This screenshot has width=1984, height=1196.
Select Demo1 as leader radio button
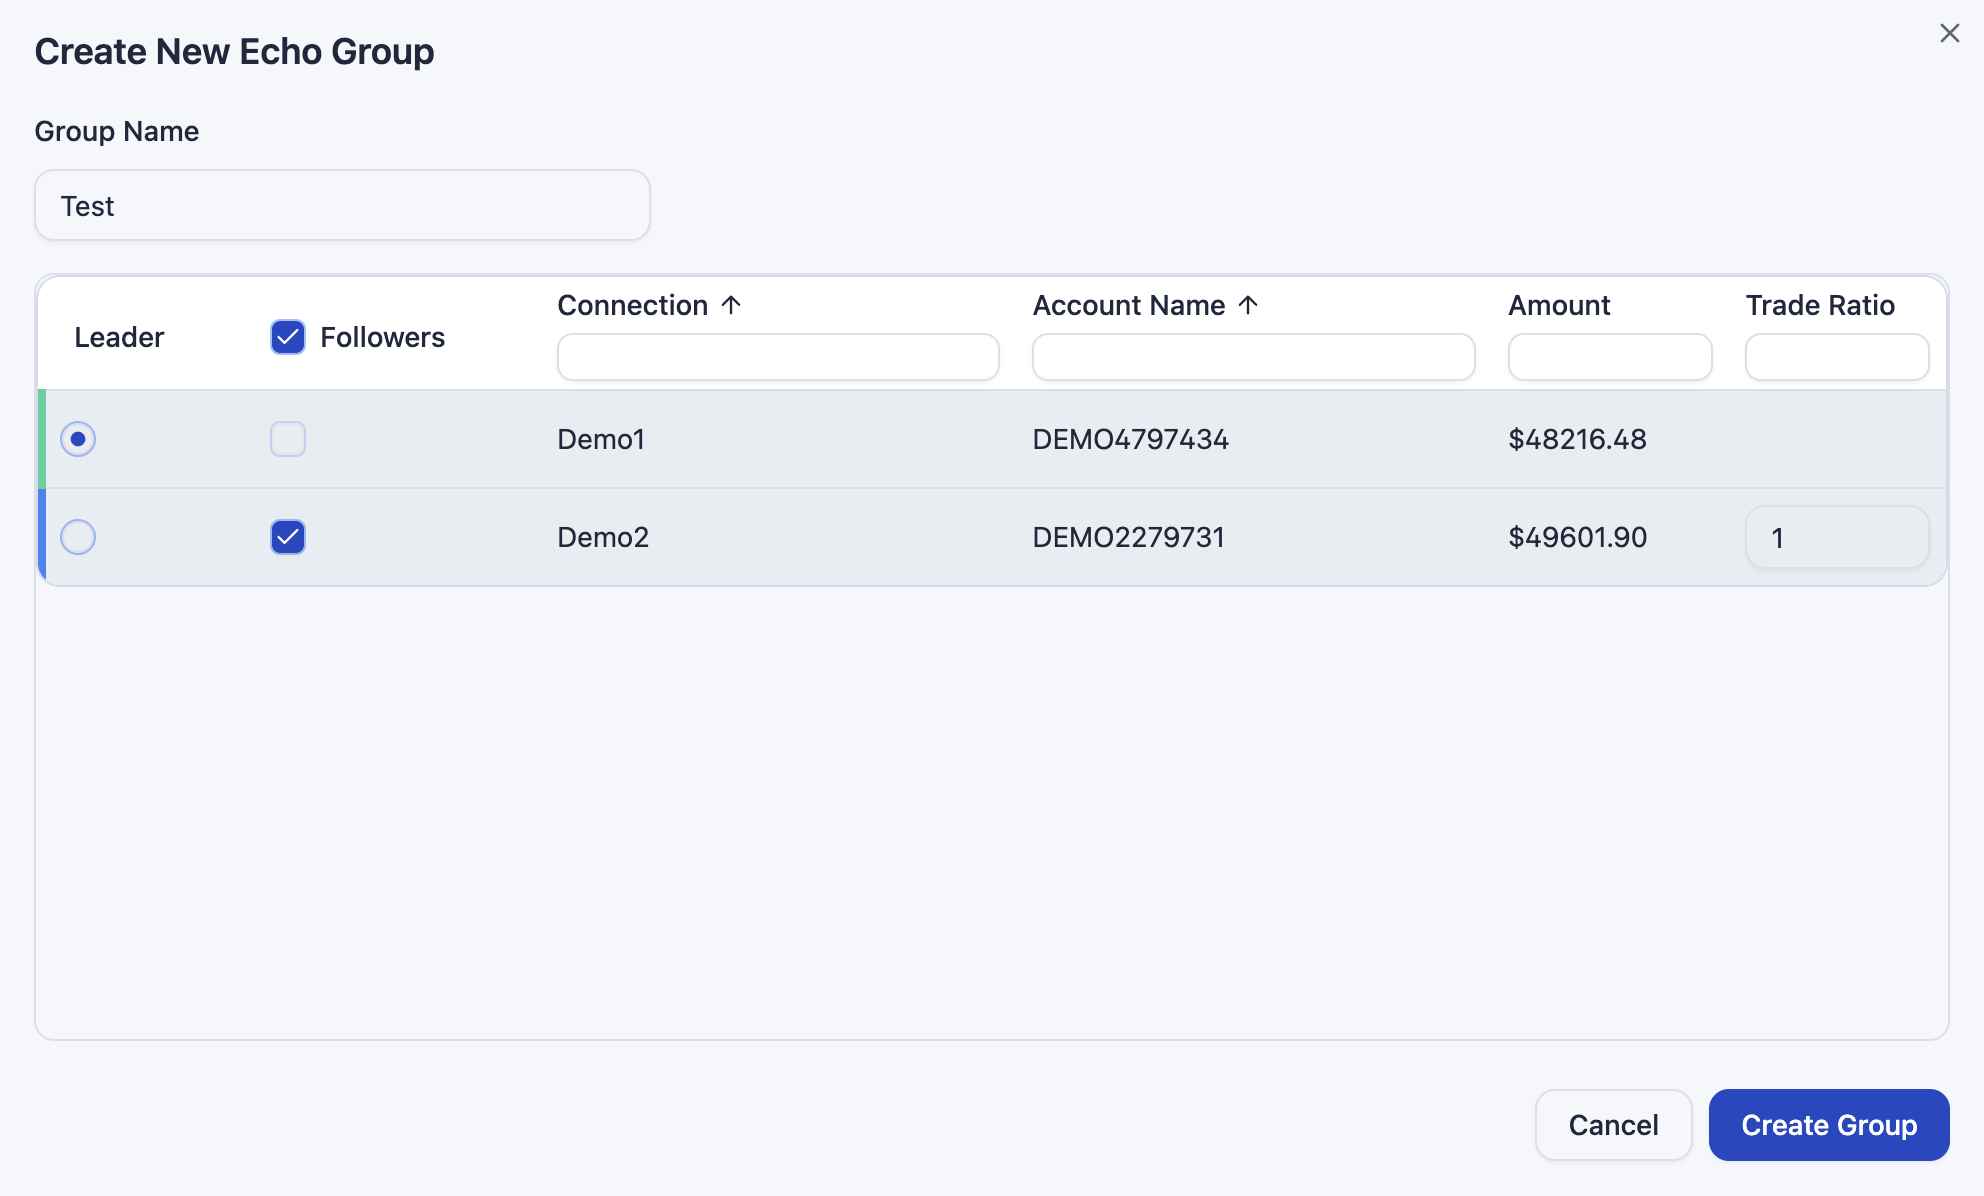(x=78, y=439)
